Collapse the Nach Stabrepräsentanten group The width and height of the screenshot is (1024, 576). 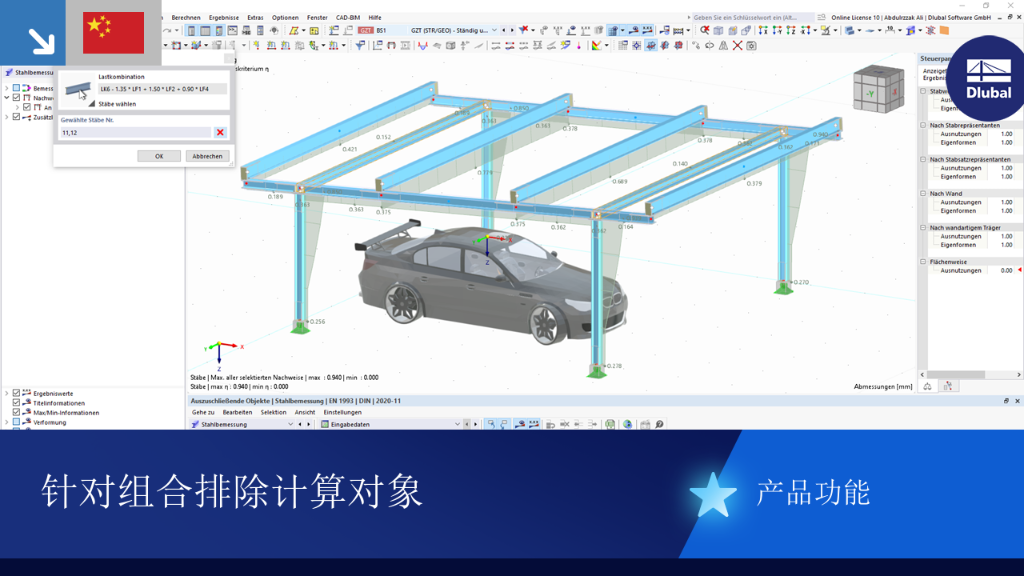tap(923, 125)
